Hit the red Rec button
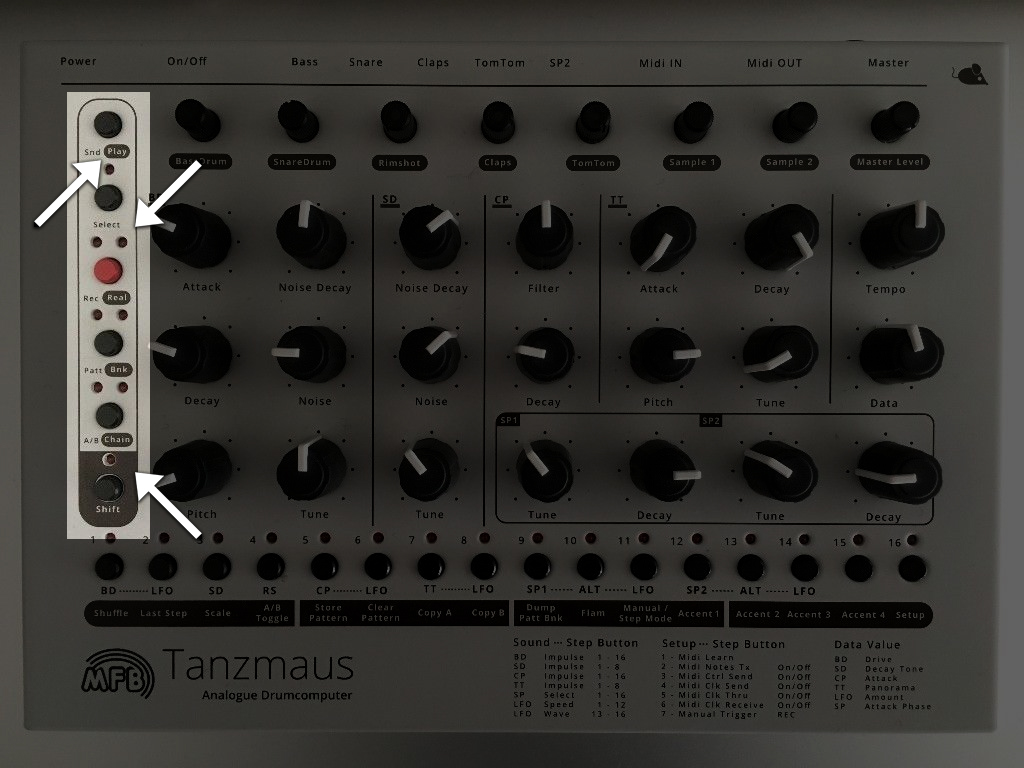Screen dimensions: 1024x768 (108, 270)
